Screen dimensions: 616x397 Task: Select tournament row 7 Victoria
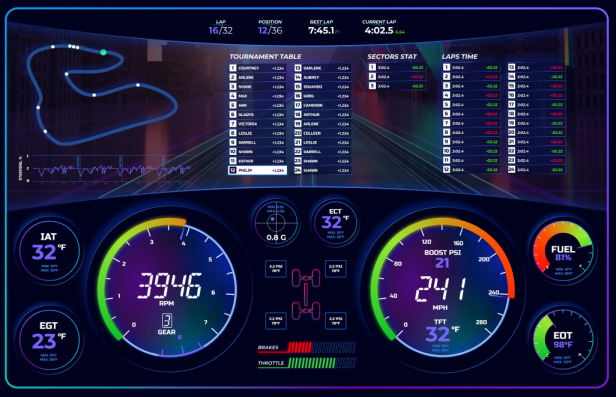pyautogui.click(x=257, y=124)
